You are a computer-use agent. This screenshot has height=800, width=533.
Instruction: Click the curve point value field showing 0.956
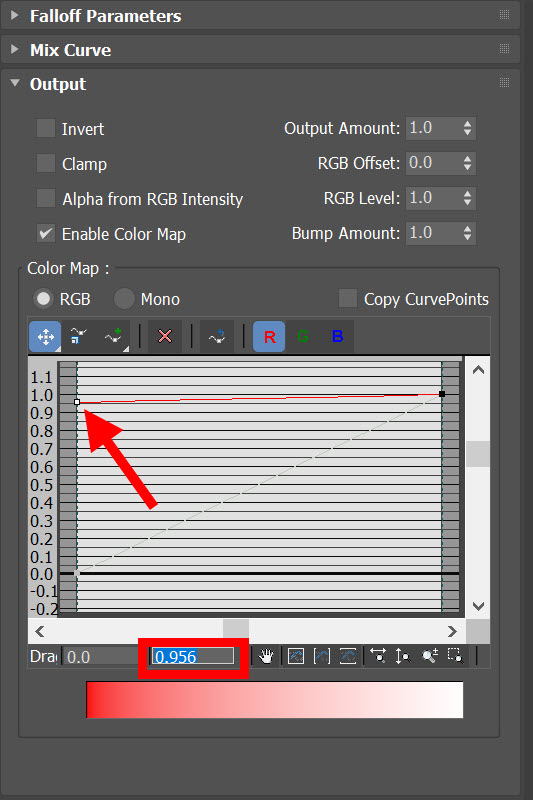(x=193, y=656)
